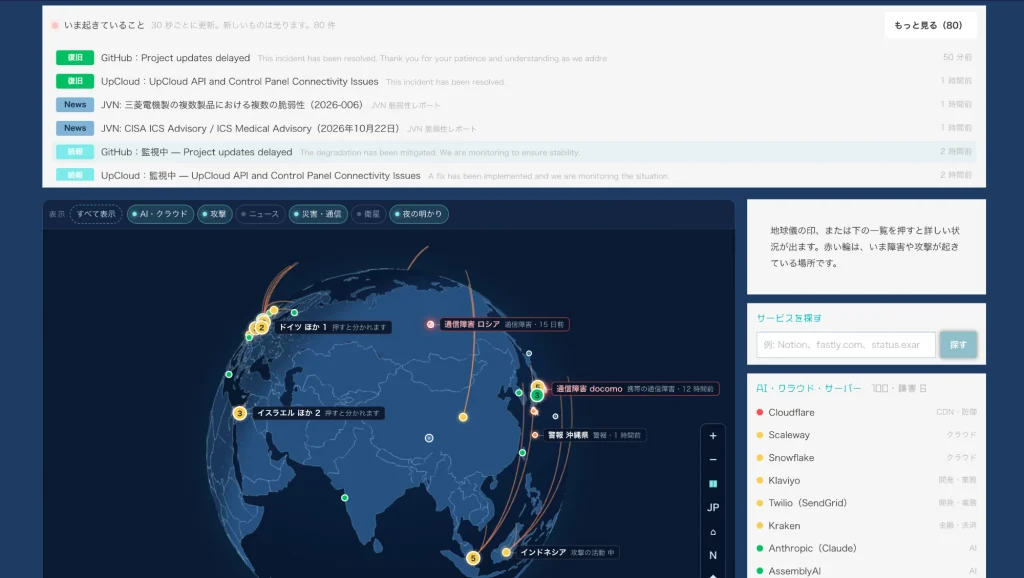Image resolution: width=1024 pixels, height=578 pixels.
Task: Select Kraken in the service list
Action: 866,526
